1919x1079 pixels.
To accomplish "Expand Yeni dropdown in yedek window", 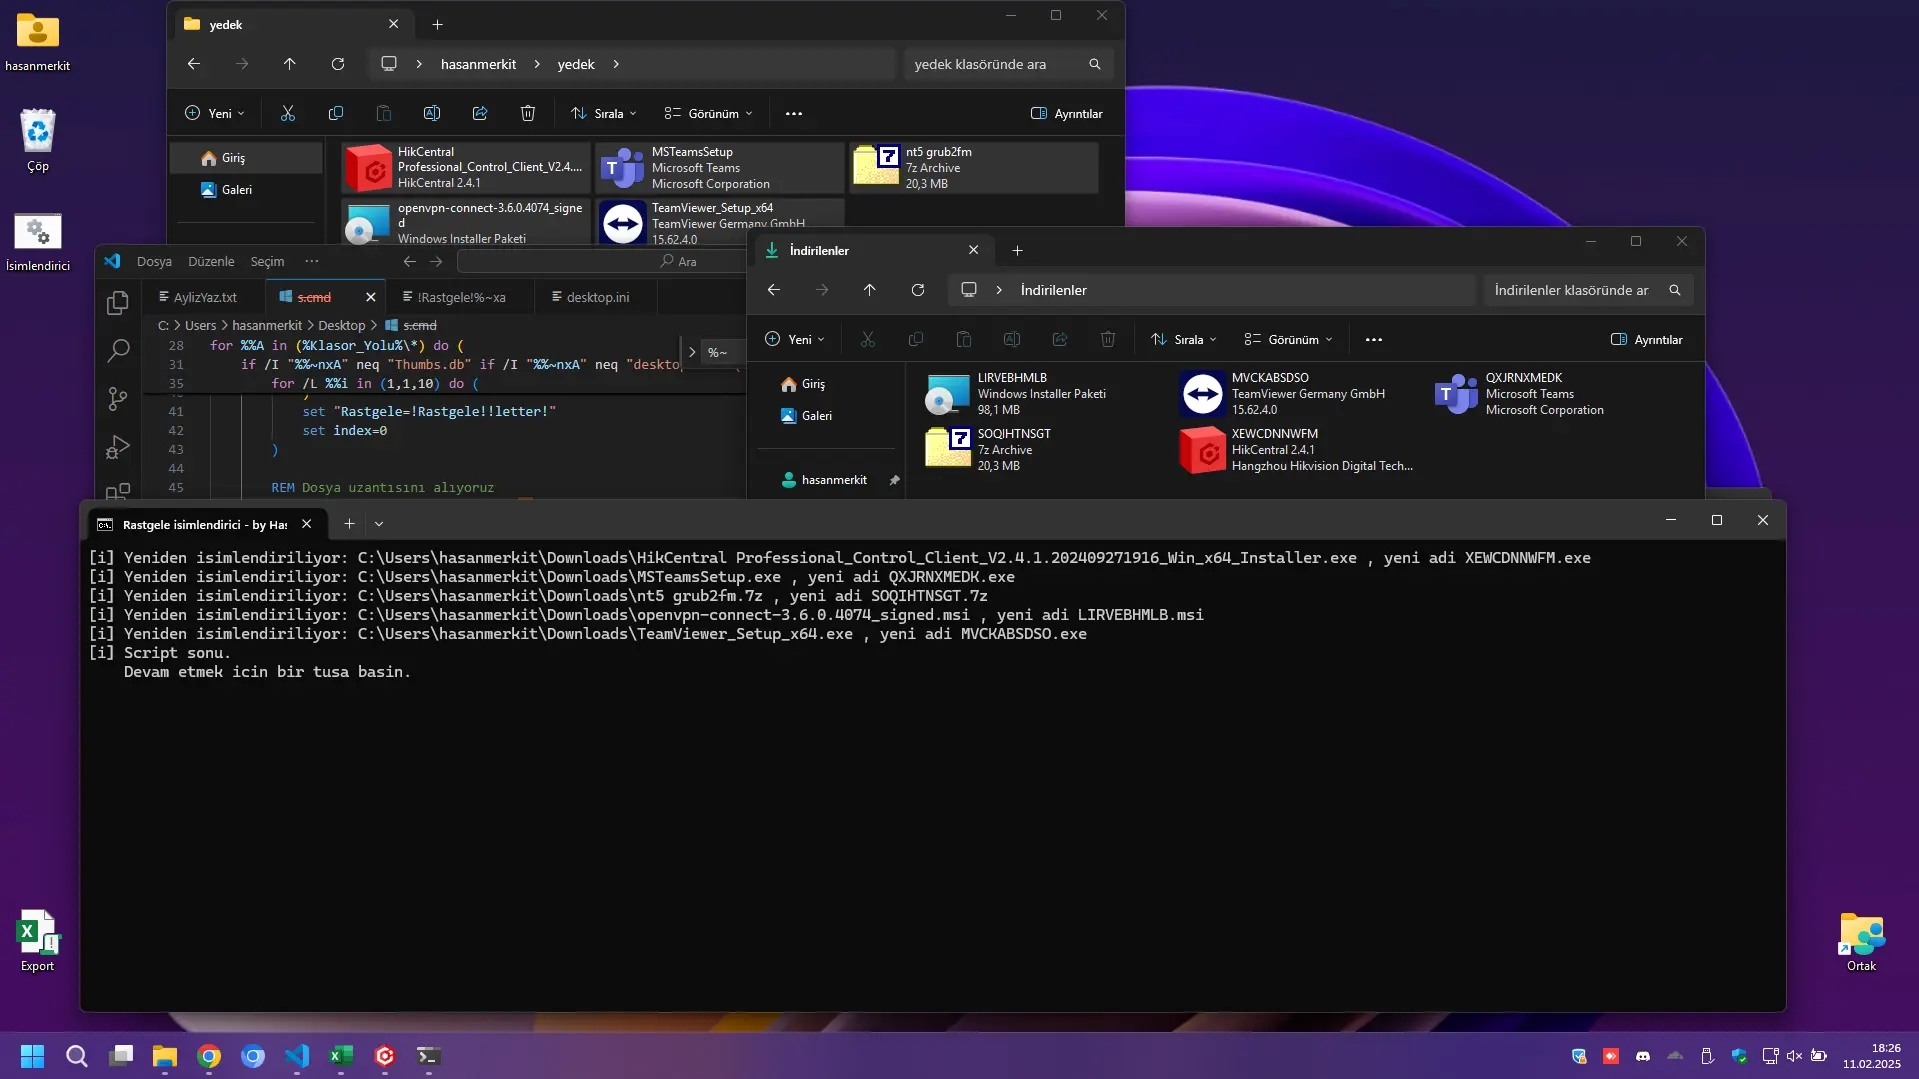I will (x=215, y=114).
